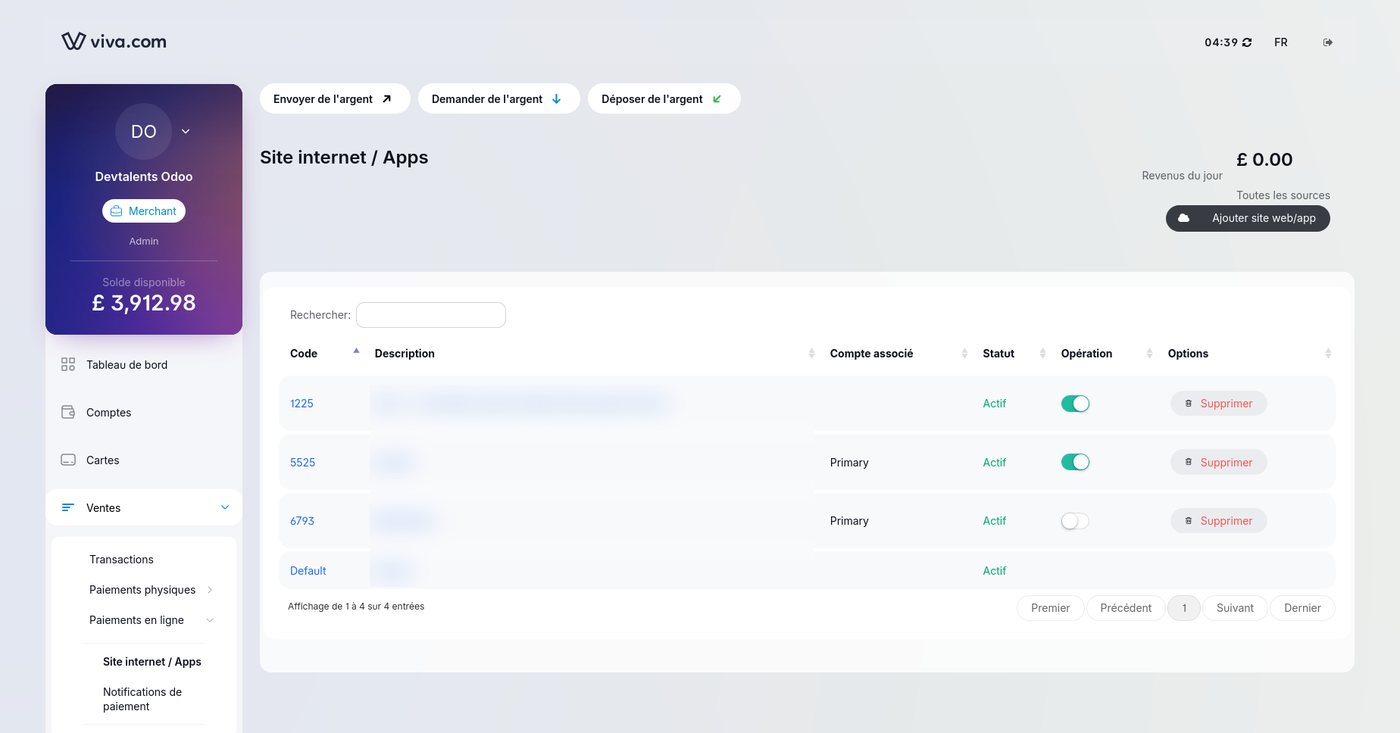Click the viva.com logo
This screenshot has height=733, width=1400.
coord(114,41)
